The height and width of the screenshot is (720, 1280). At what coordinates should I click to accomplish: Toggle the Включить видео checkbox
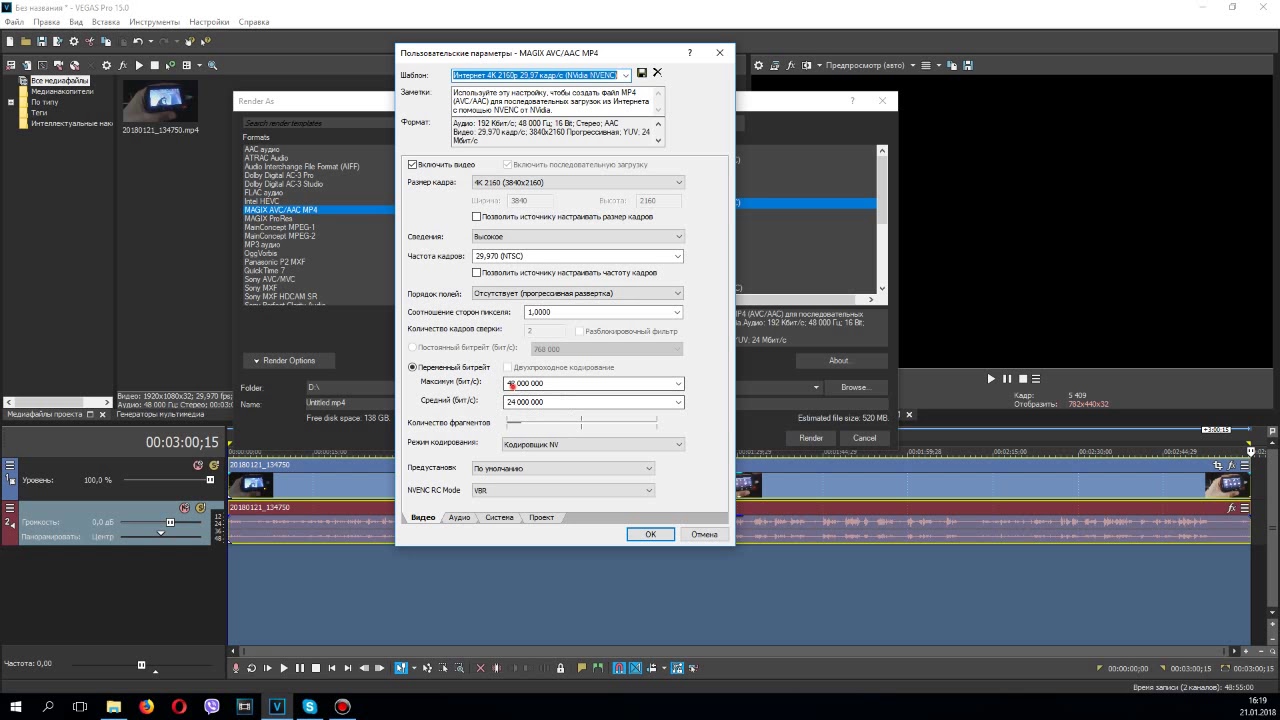coord(412,164)
